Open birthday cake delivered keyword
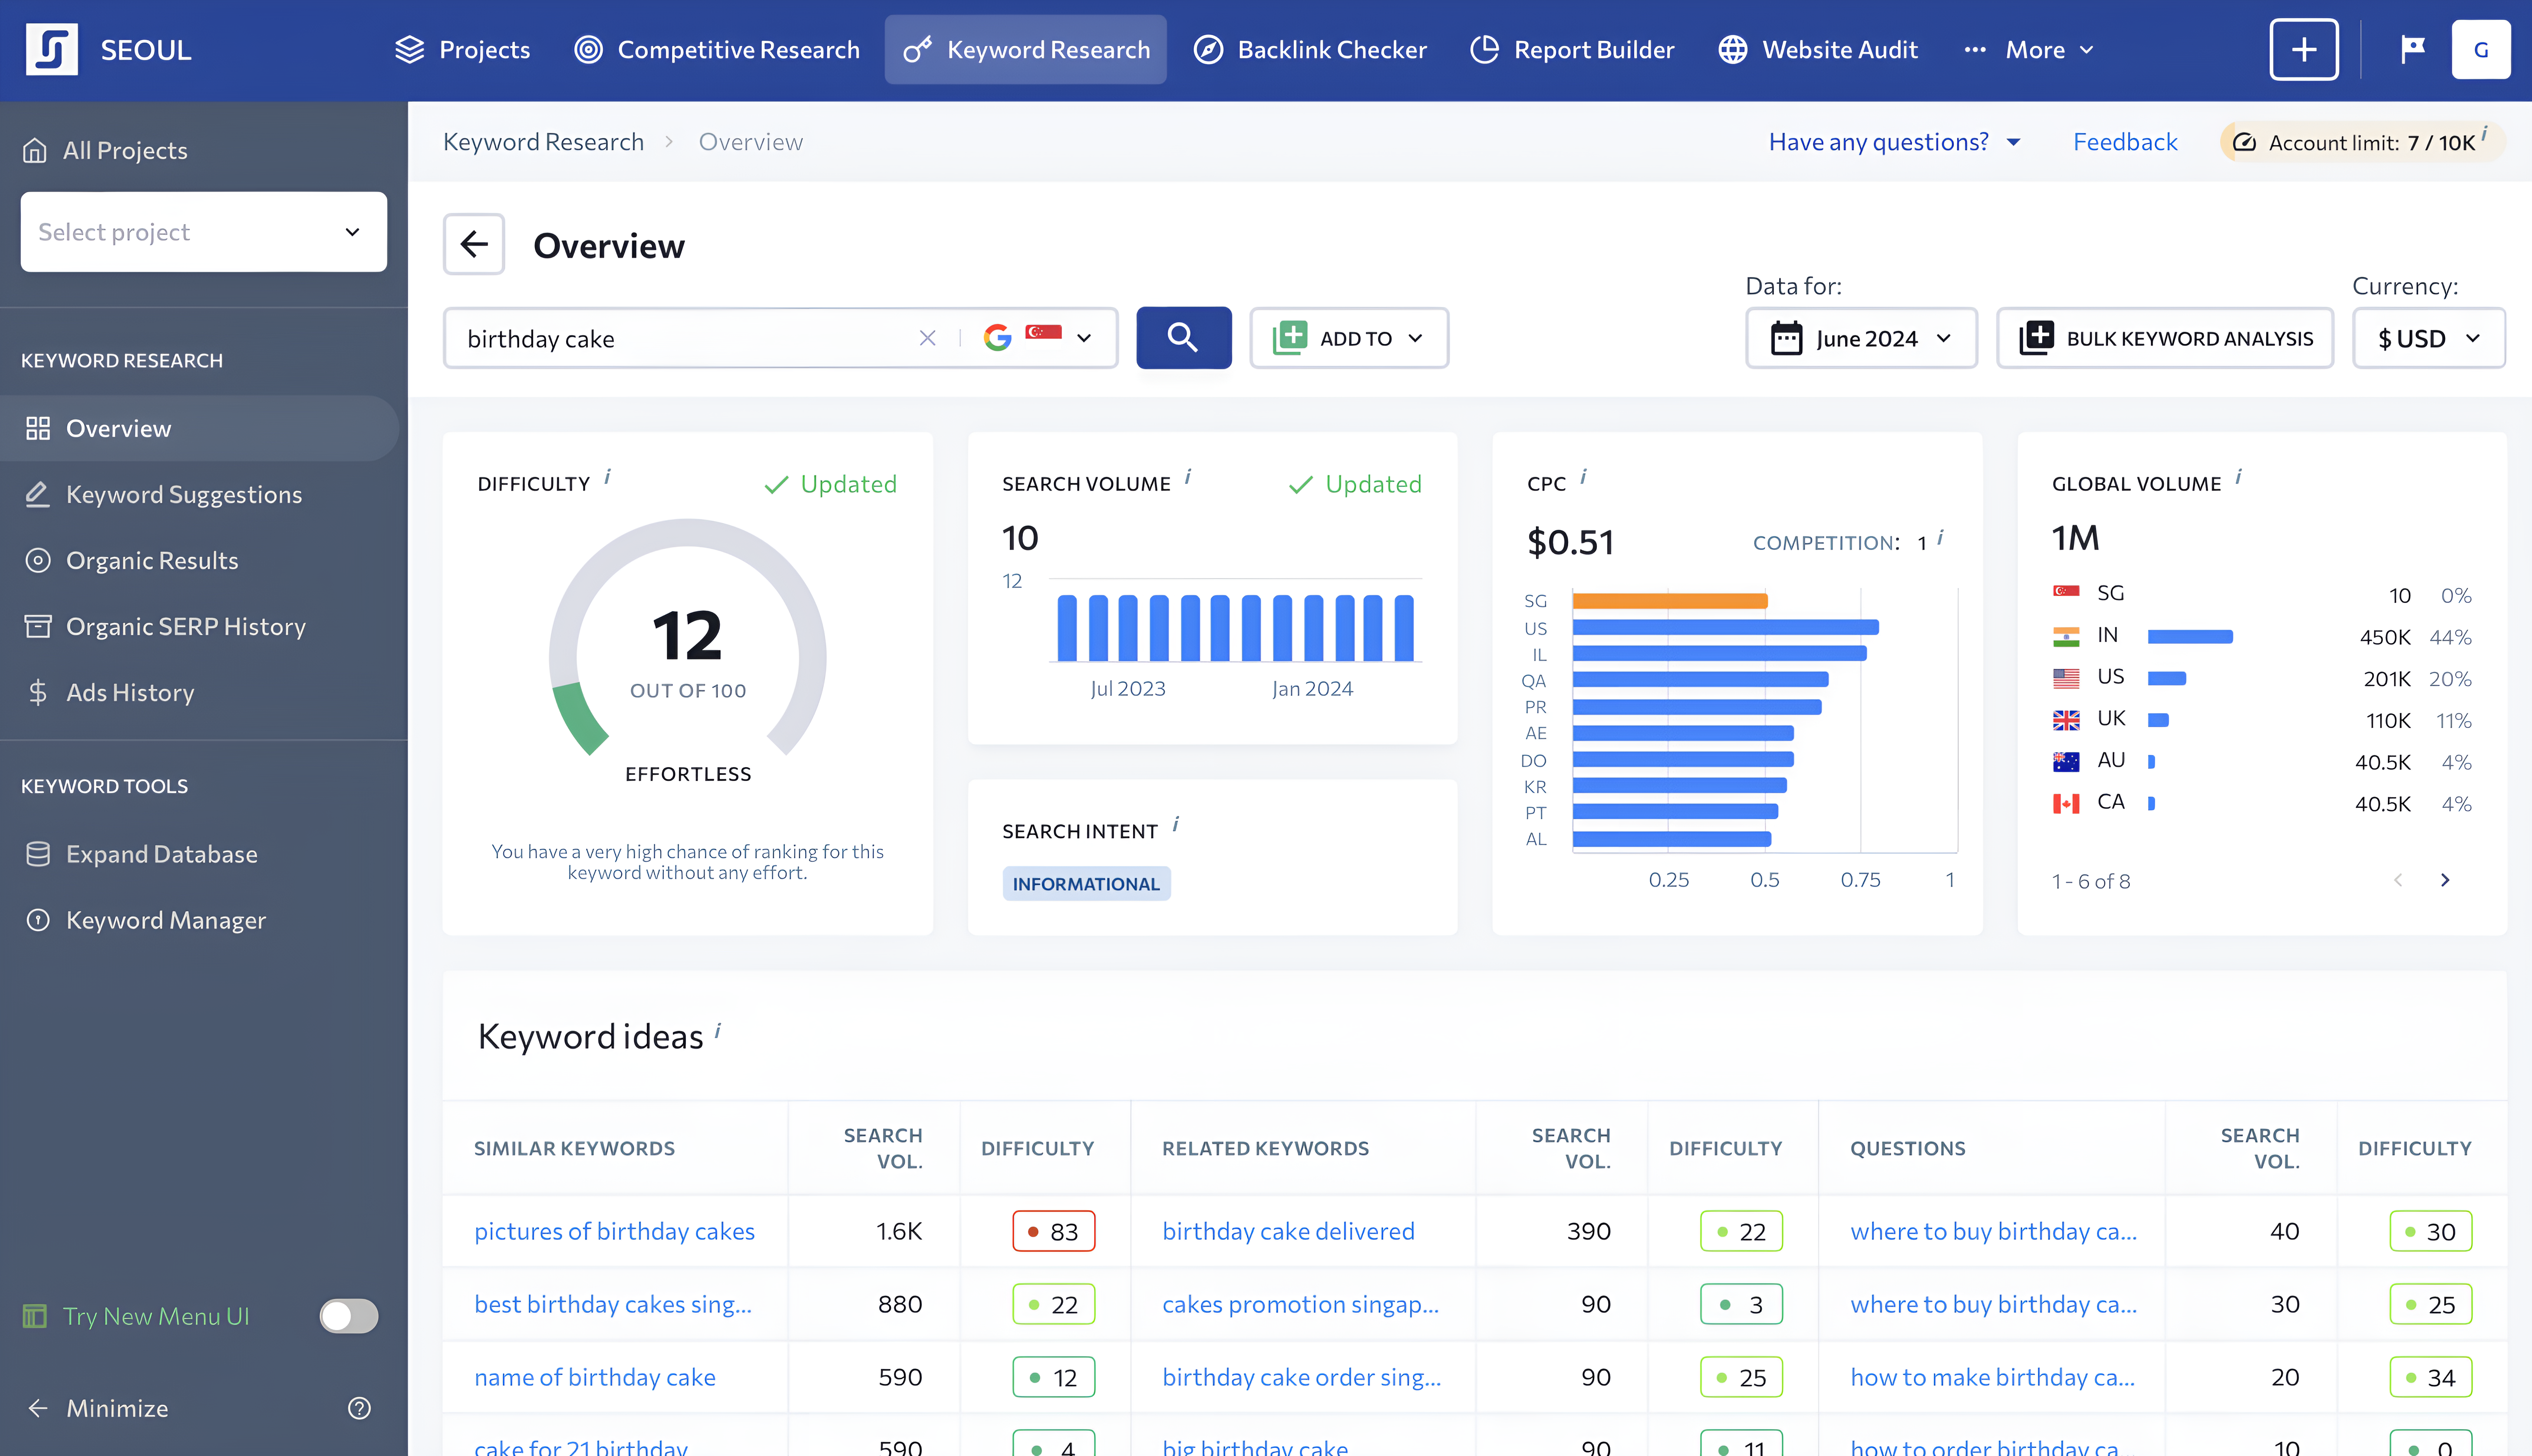This screenshot has width=2532, height=1456. 1288,1231
